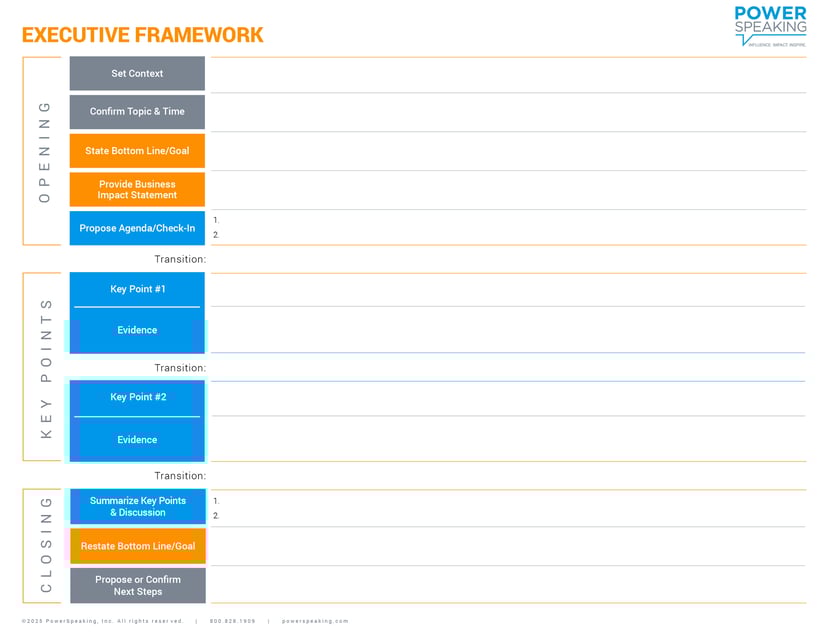Click the PowerSpeaking logo

[x=770, y=25]
